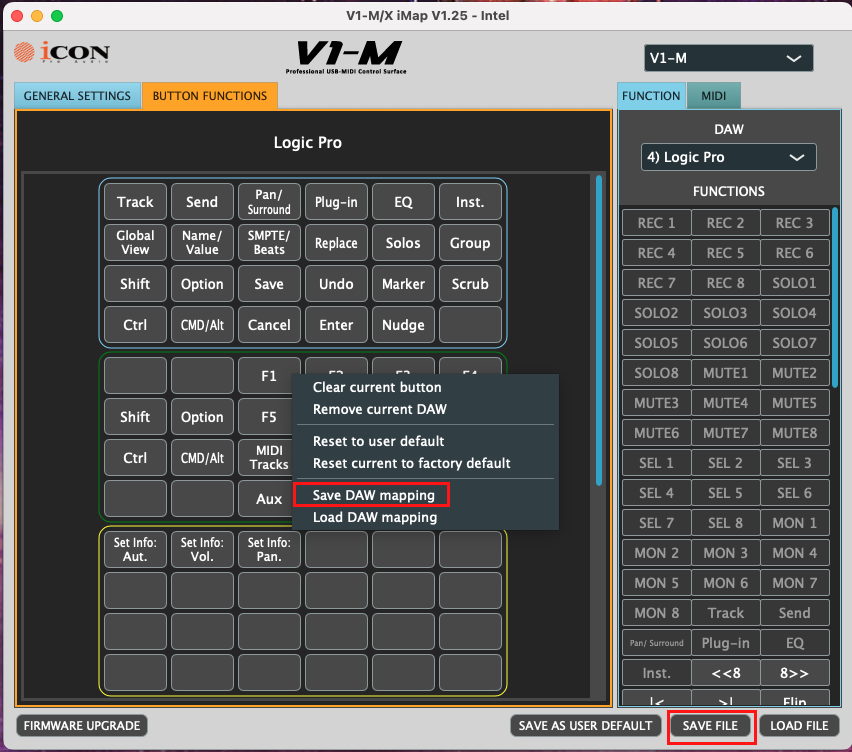Click the Firmware Upgrade button
852x752 pixels.
(x=82, y=725)
